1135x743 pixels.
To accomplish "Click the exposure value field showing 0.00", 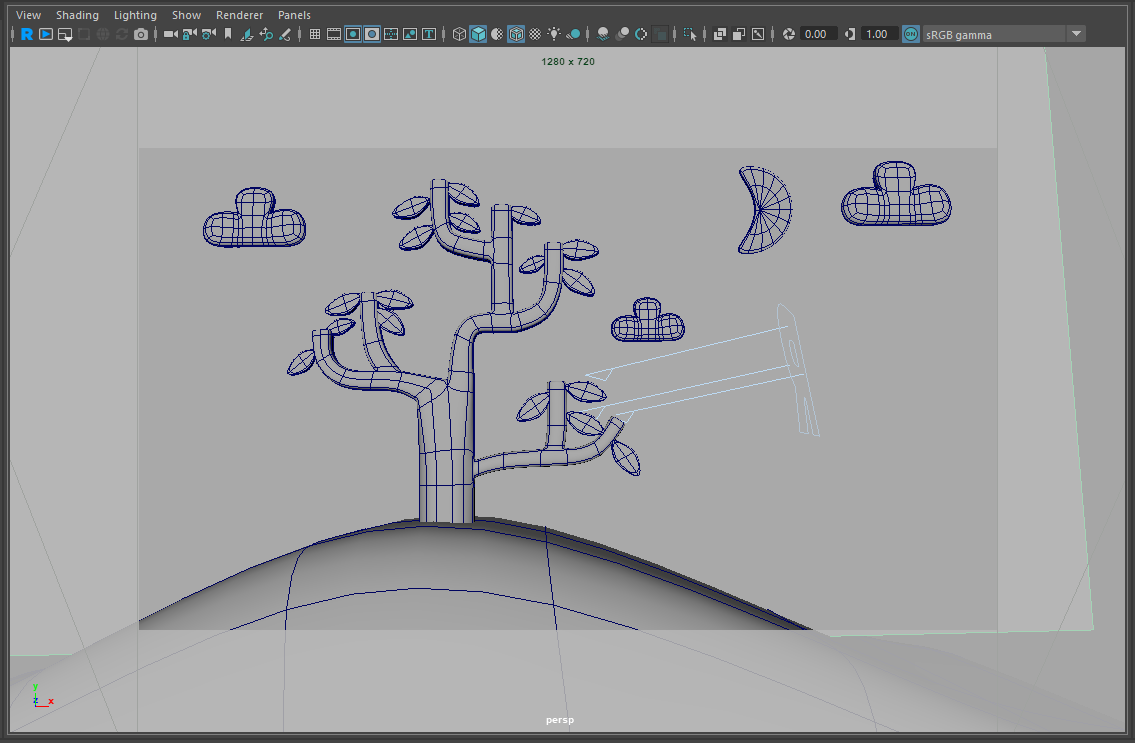I will (816, 34).
